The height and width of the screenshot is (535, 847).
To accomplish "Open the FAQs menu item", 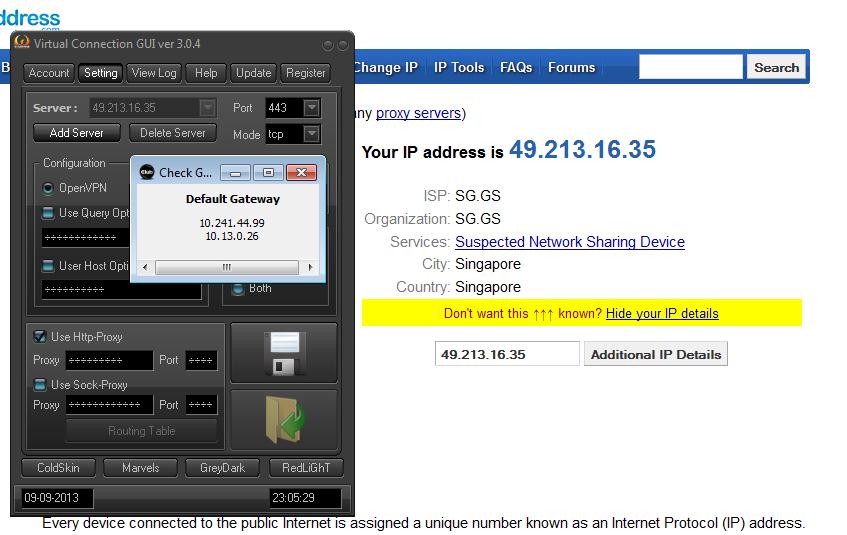I will [x=516, y=68].
